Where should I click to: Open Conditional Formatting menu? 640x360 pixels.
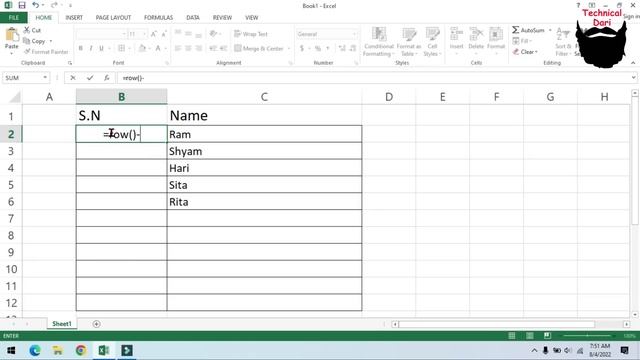(x=379, y=42)
